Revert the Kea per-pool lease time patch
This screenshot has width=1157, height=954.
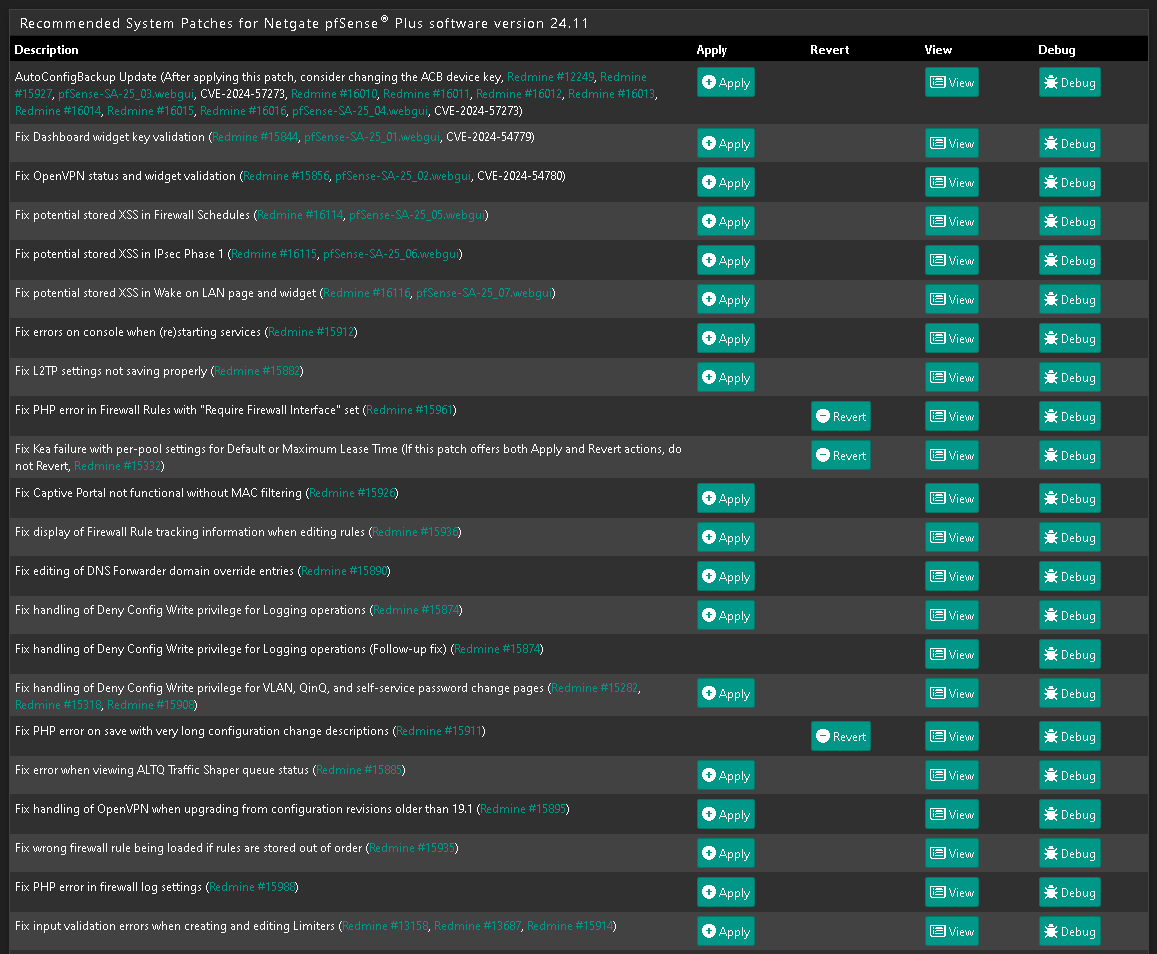pos(840,456)
